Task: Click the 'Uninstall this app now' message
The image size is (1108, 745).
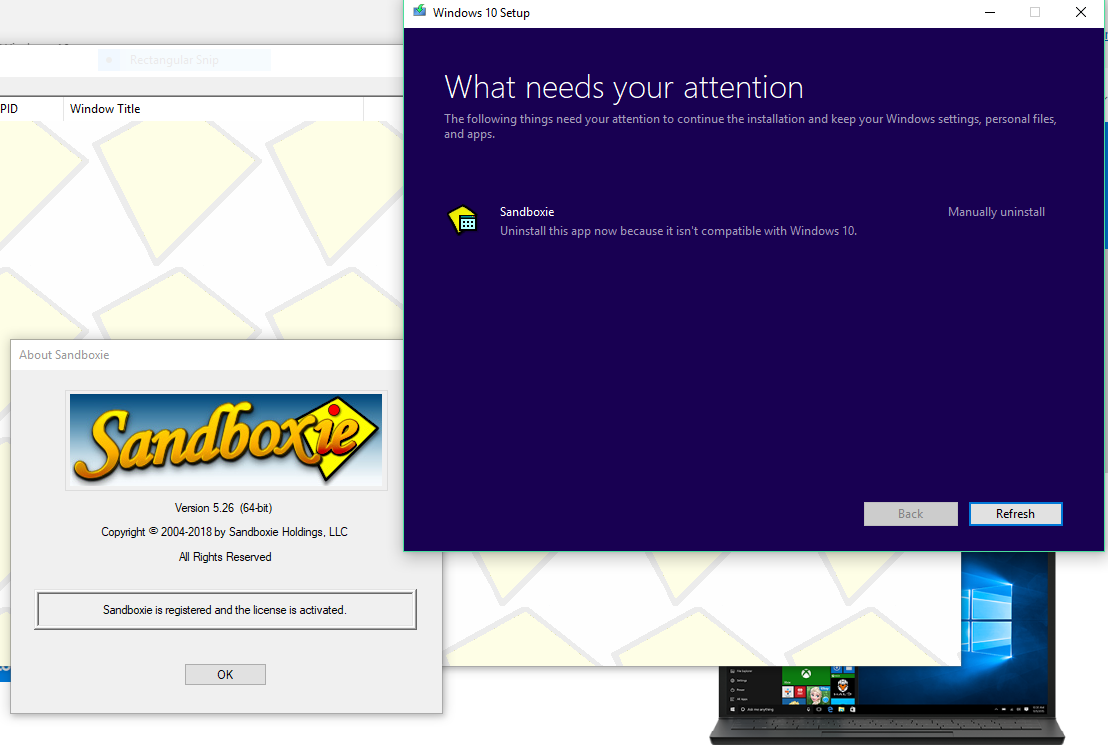Action: pos(678,231)
